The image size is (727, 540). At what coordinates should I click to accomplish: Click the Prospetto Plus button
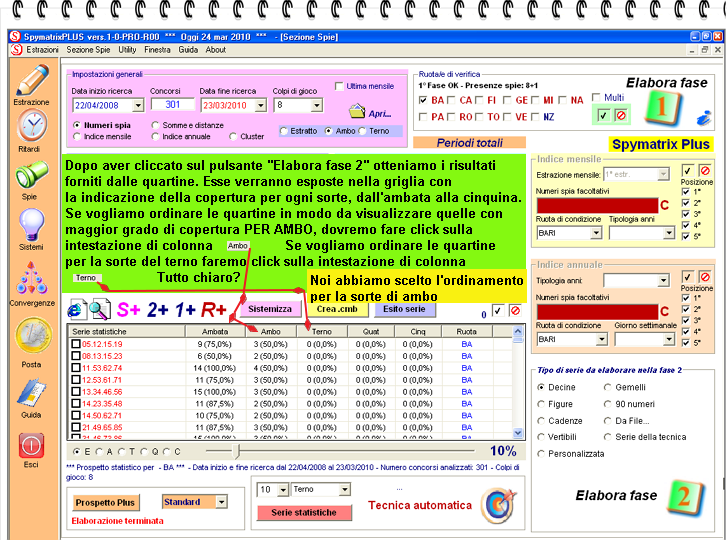[x=105, y=502]
